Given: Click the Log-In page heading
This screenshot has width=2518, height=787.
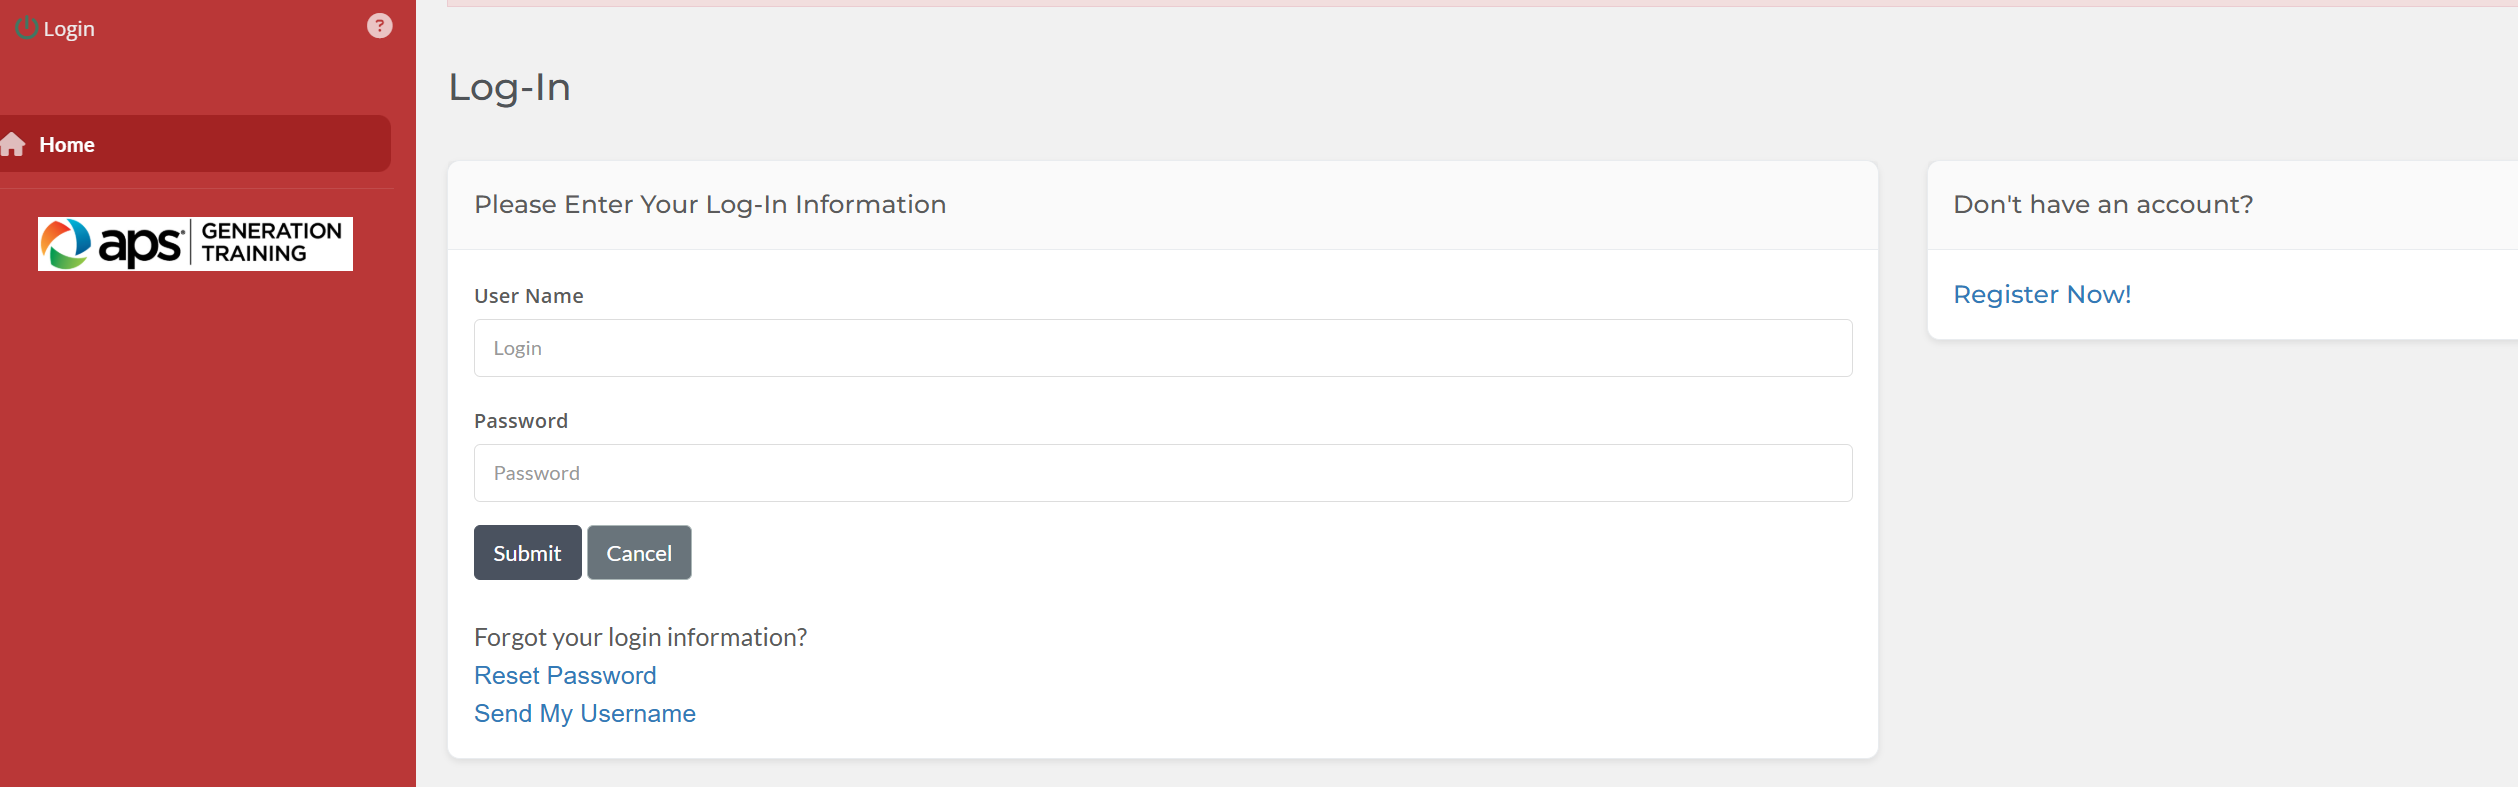Looking at the screenshot, I should 509,88.
